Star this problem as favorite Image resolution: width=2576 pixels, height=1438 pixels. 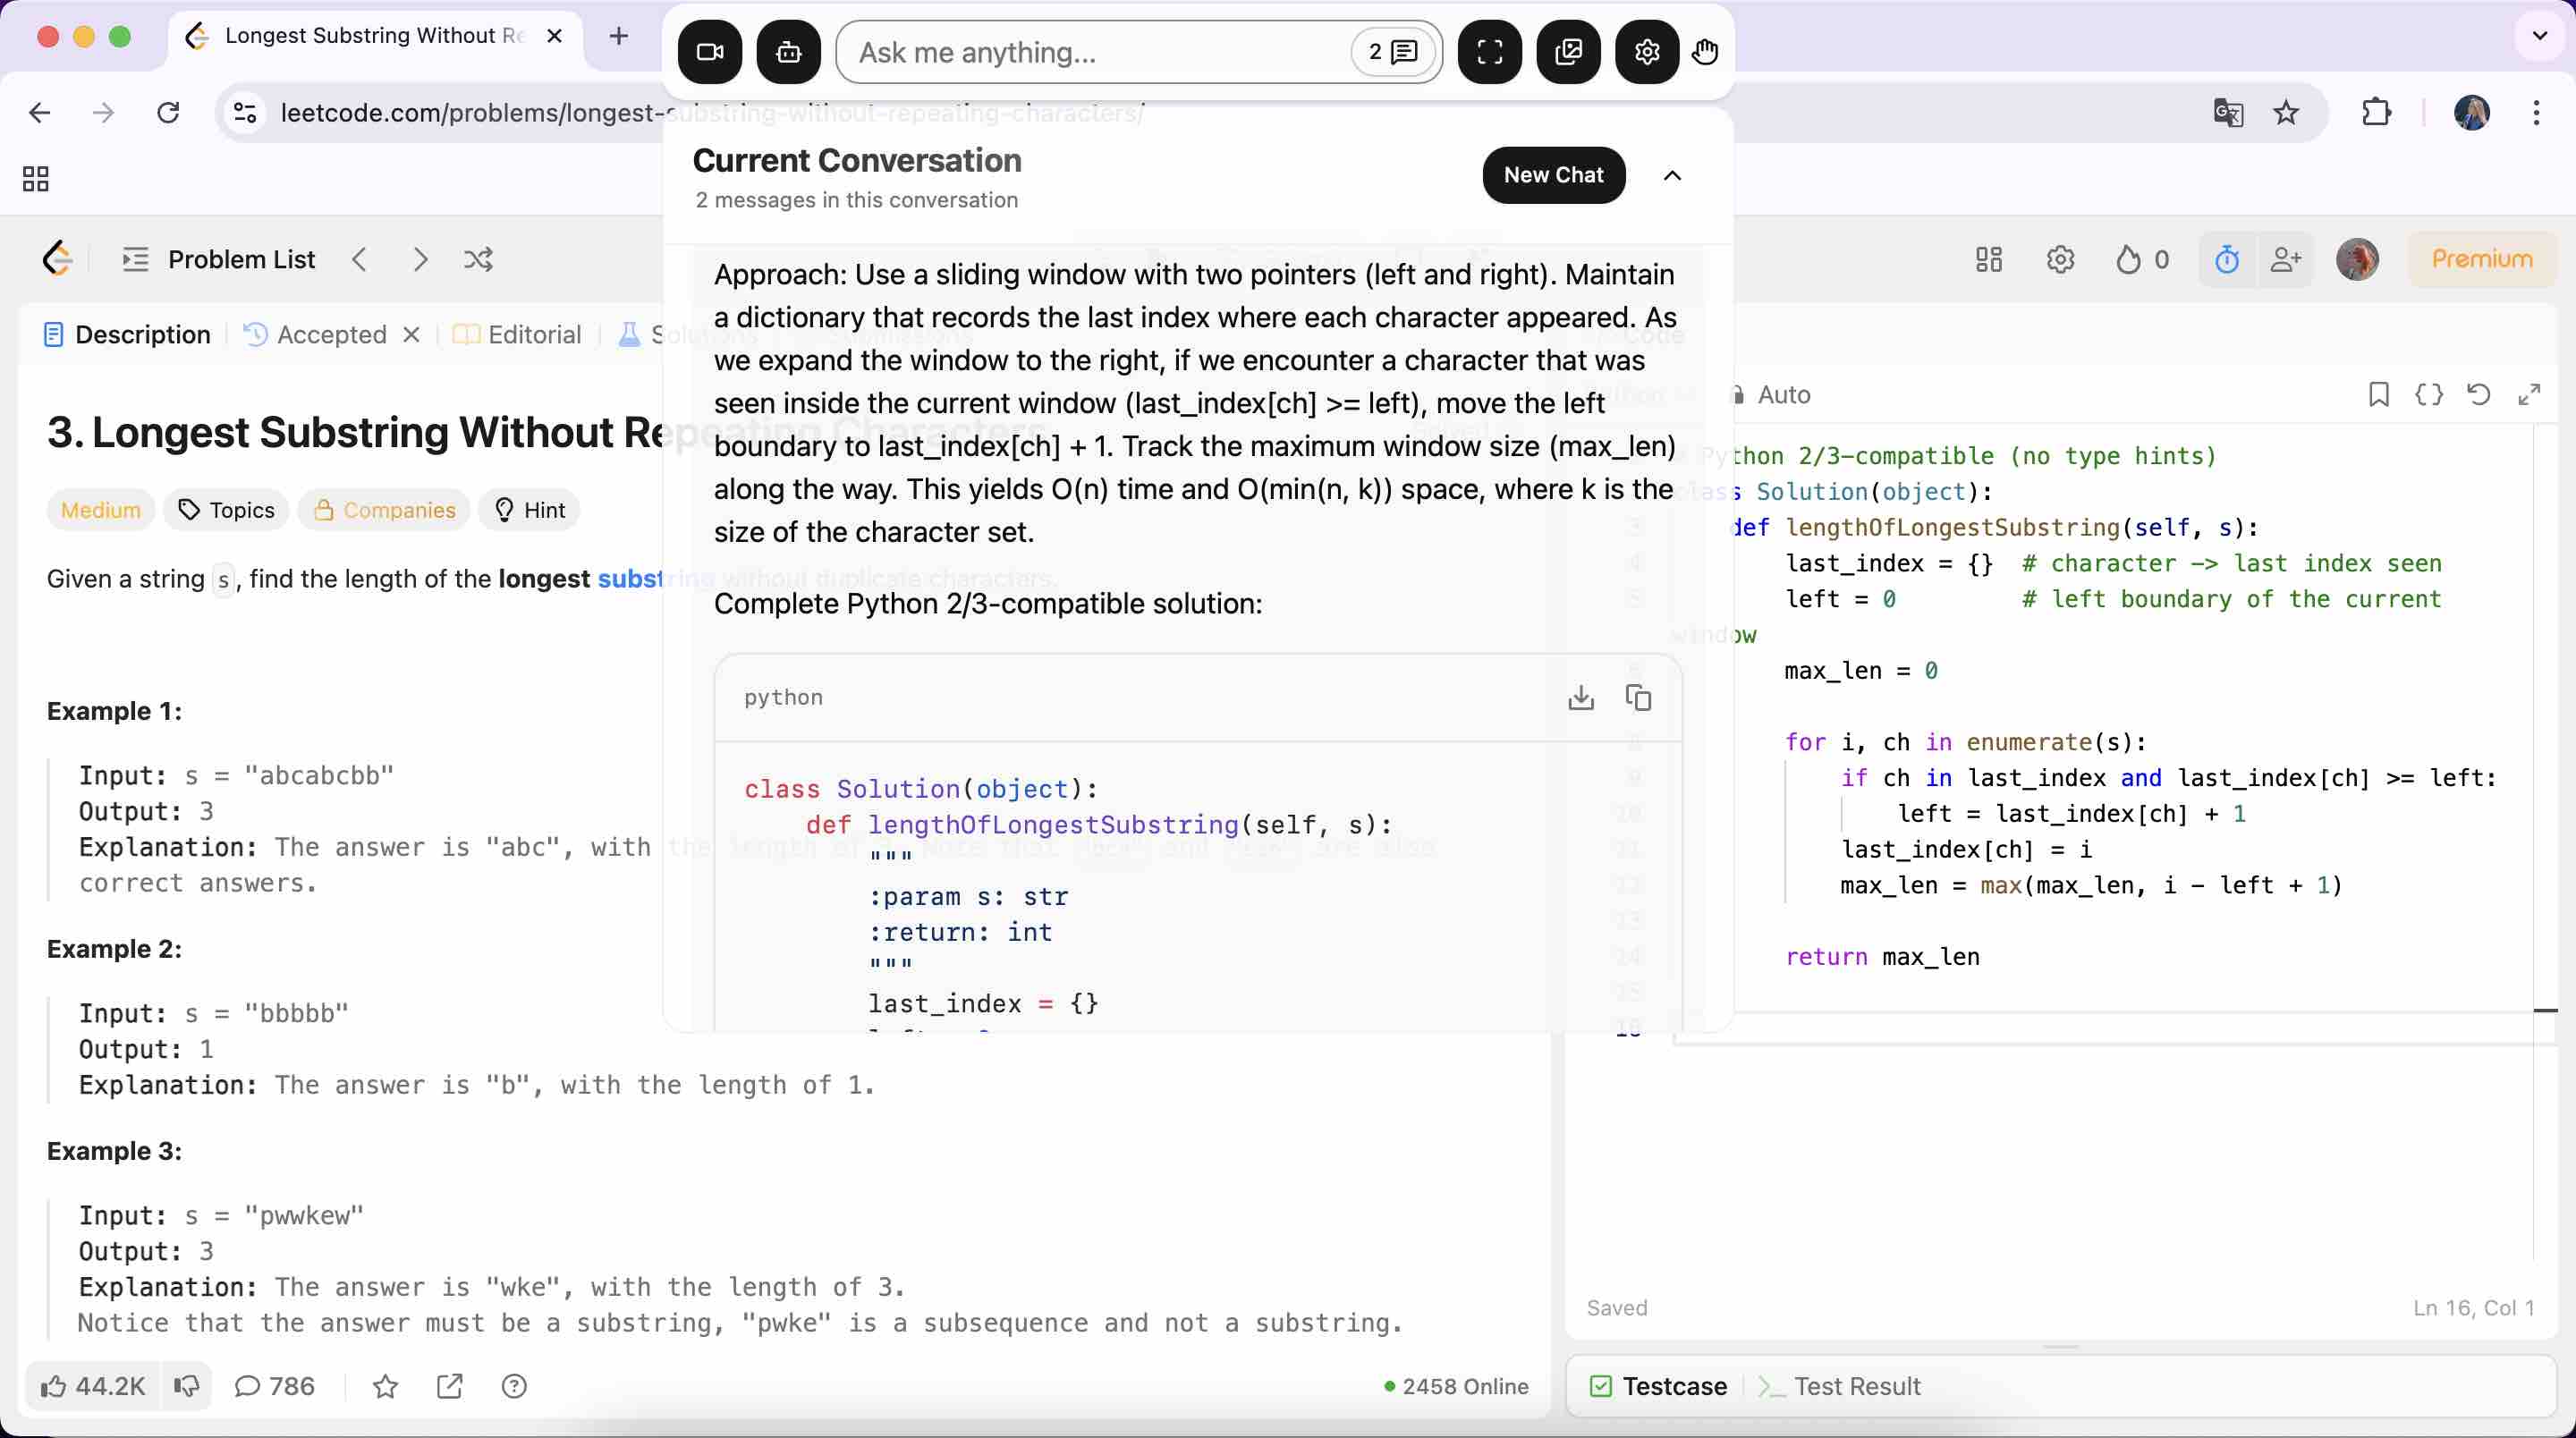385,1386
